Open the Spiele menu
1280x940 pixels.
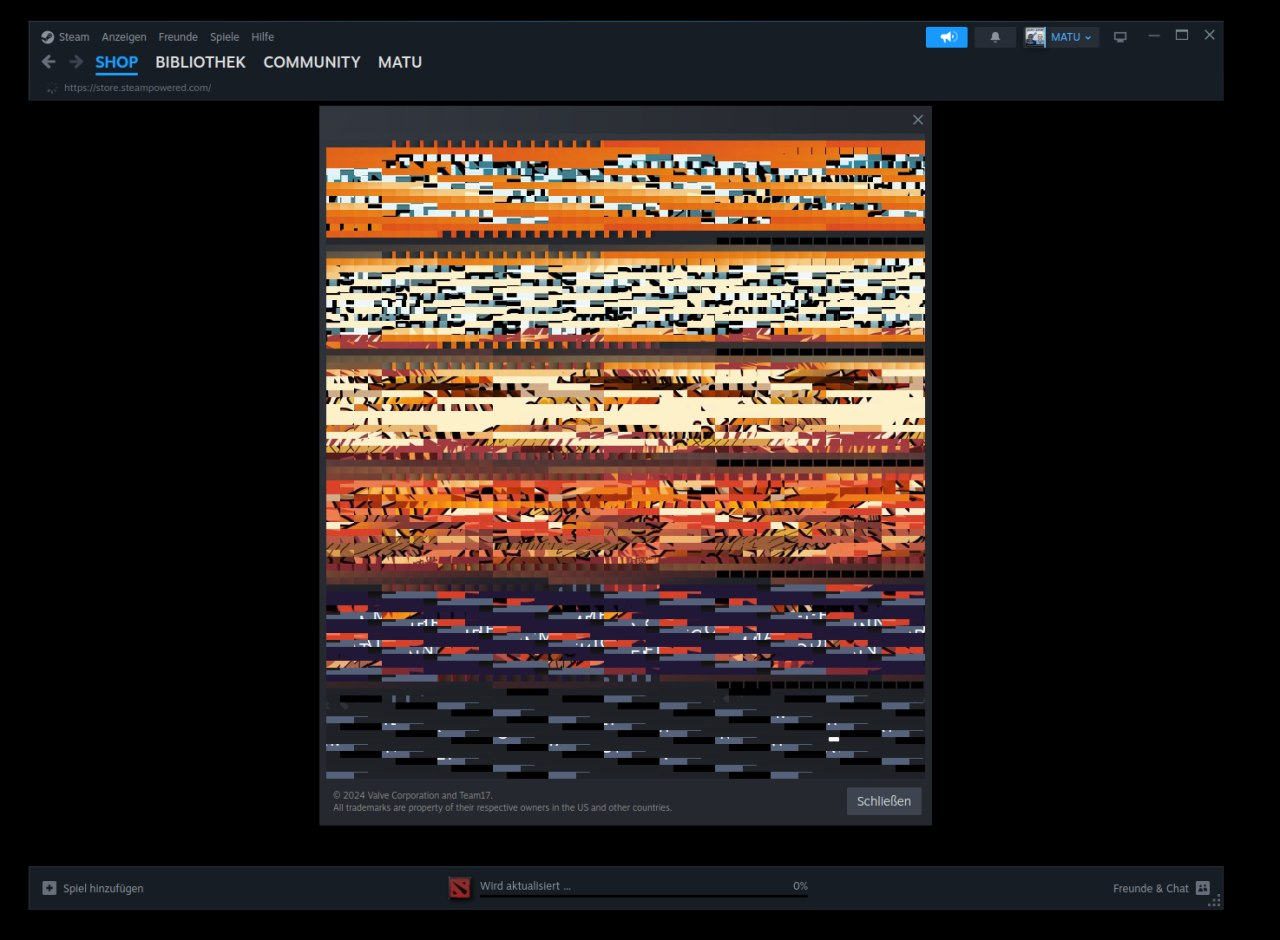[224, 37]
